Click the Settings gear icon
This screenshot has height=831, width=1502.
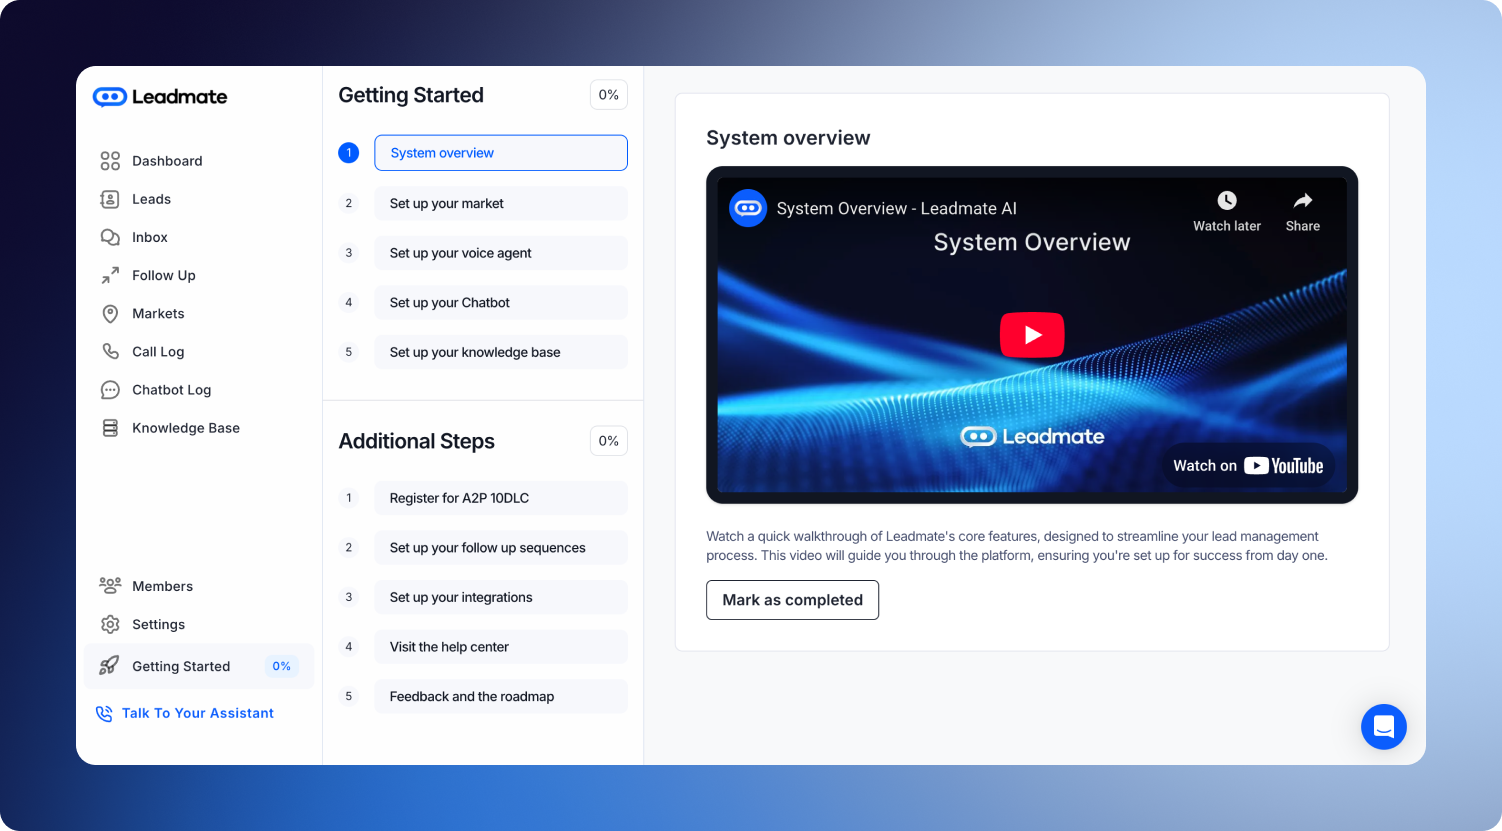coord(110,625)
